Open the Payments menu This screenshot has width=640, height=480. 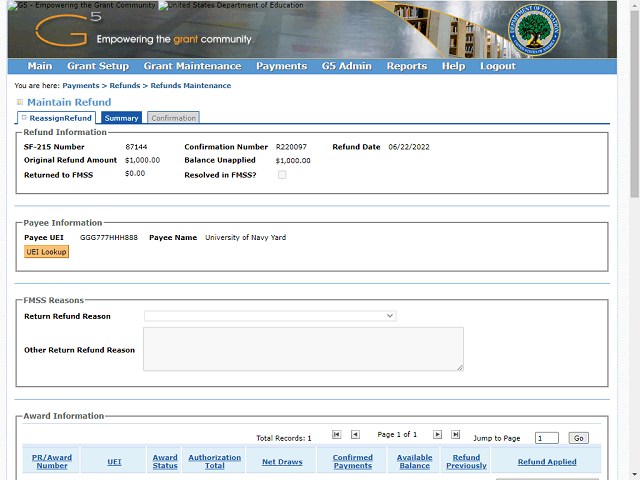(x=281, y=66)
